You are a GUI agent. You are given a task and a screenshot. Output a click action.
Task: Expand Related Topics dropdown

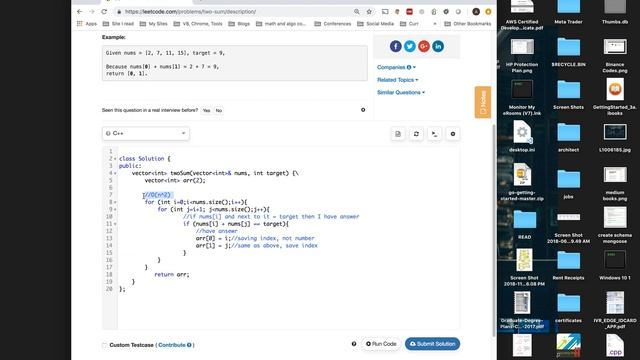coord(398,80)
